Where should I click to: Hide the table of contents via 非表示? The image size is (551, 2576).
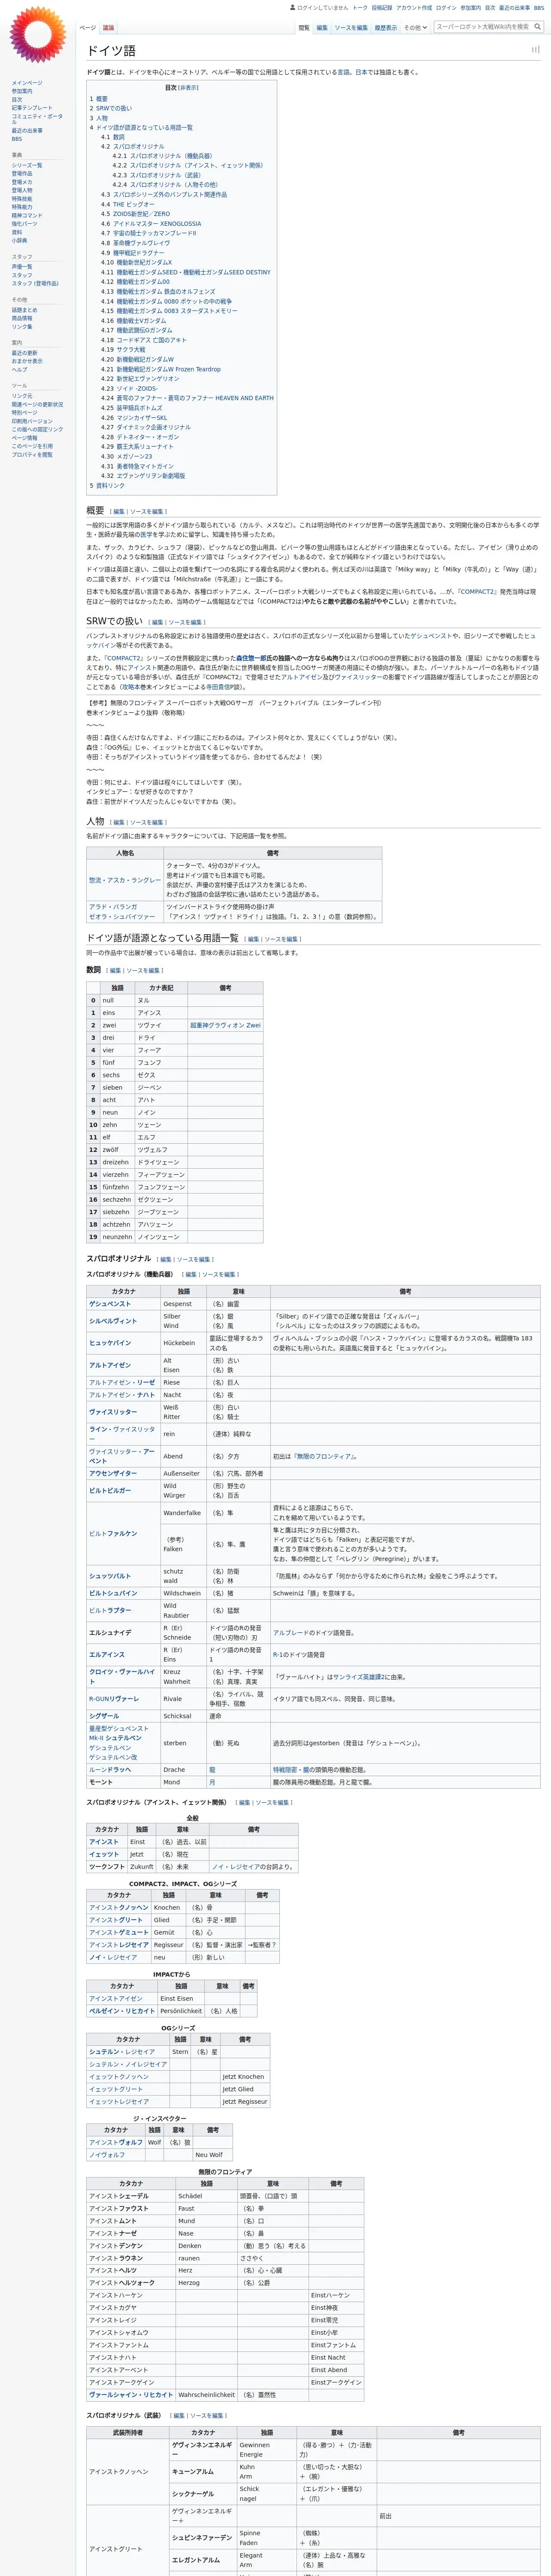(x=189, y=88)
